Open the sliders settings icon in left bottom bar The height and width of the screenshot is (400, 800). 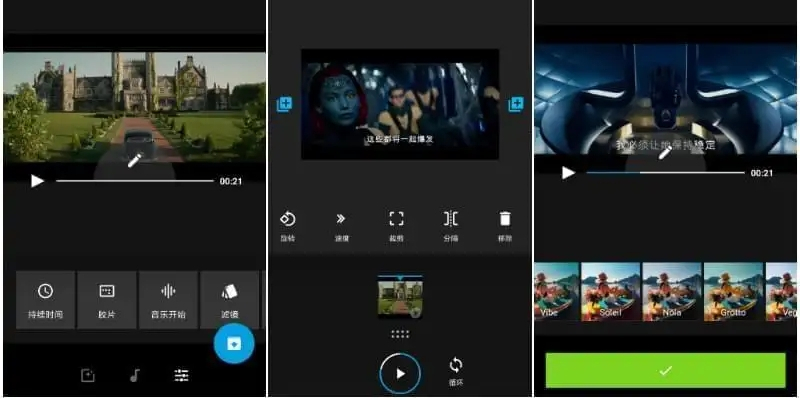click(182, 376)
